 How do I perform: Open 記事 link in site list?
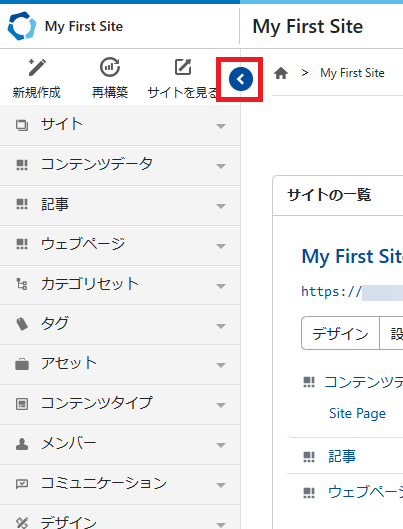[342, 456]
